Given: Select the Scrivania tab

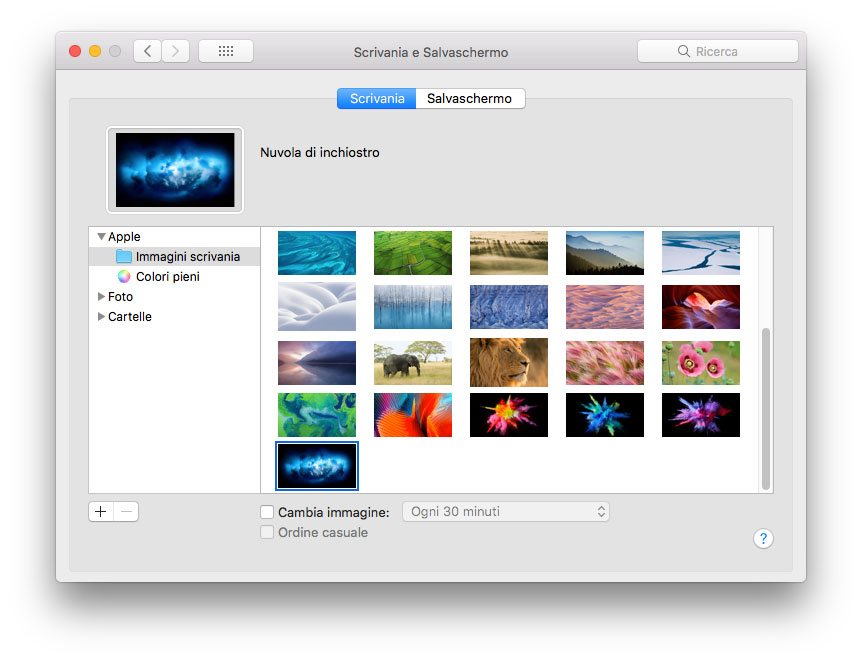Looking at the screenshot, I should (x=377, y=99).
